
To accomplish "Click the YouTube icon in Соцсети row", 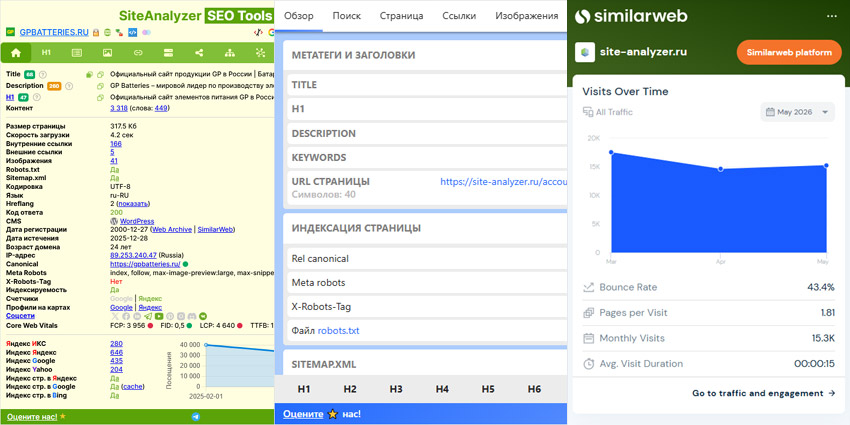I will (x=159, y=316).
